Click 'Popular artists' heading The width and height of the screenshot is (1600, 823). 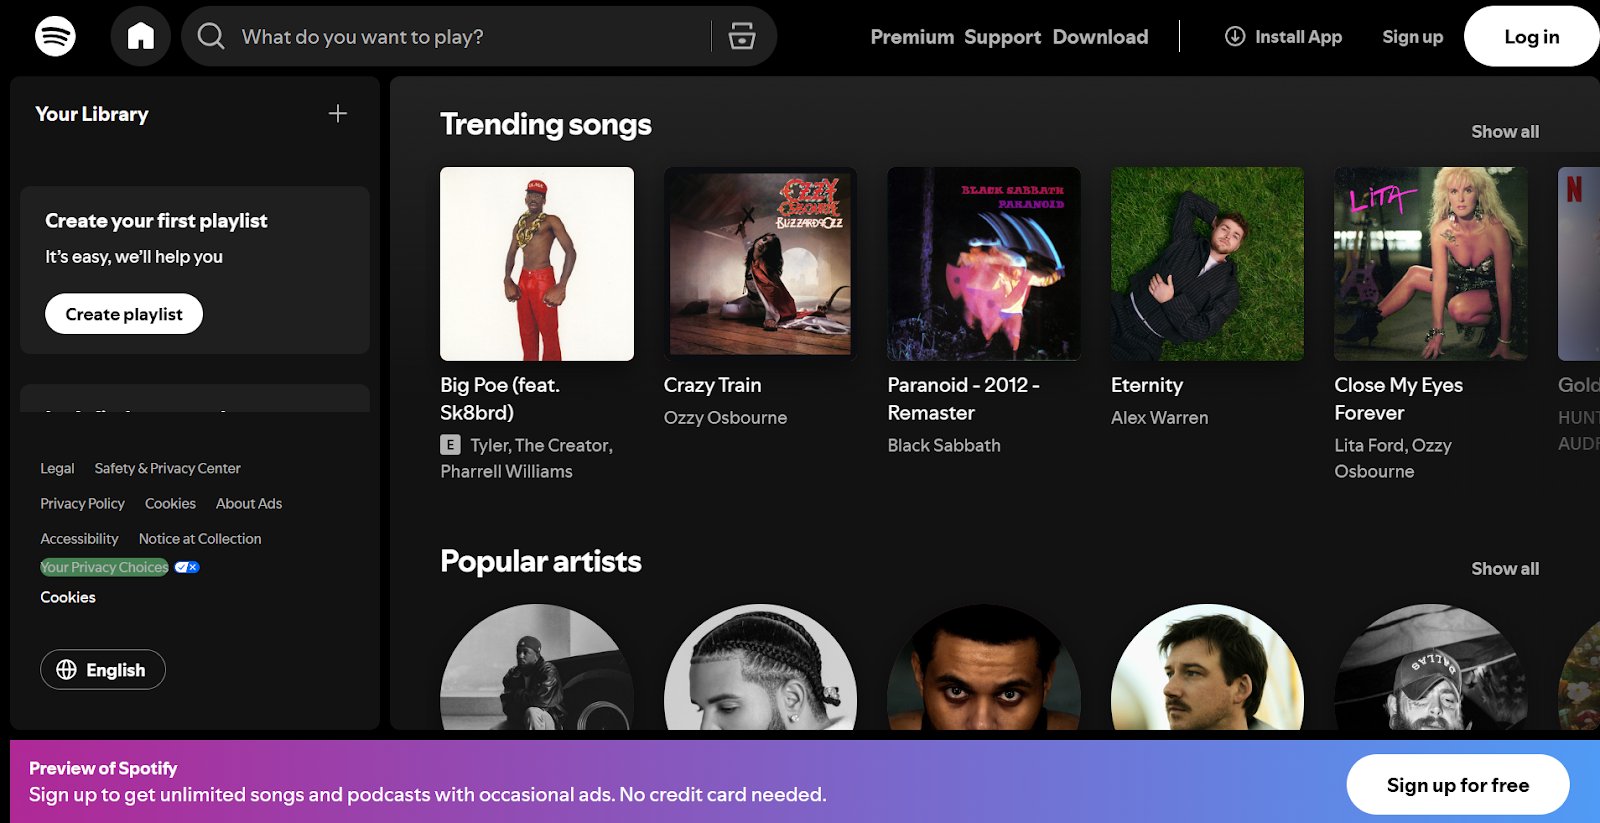541,561
